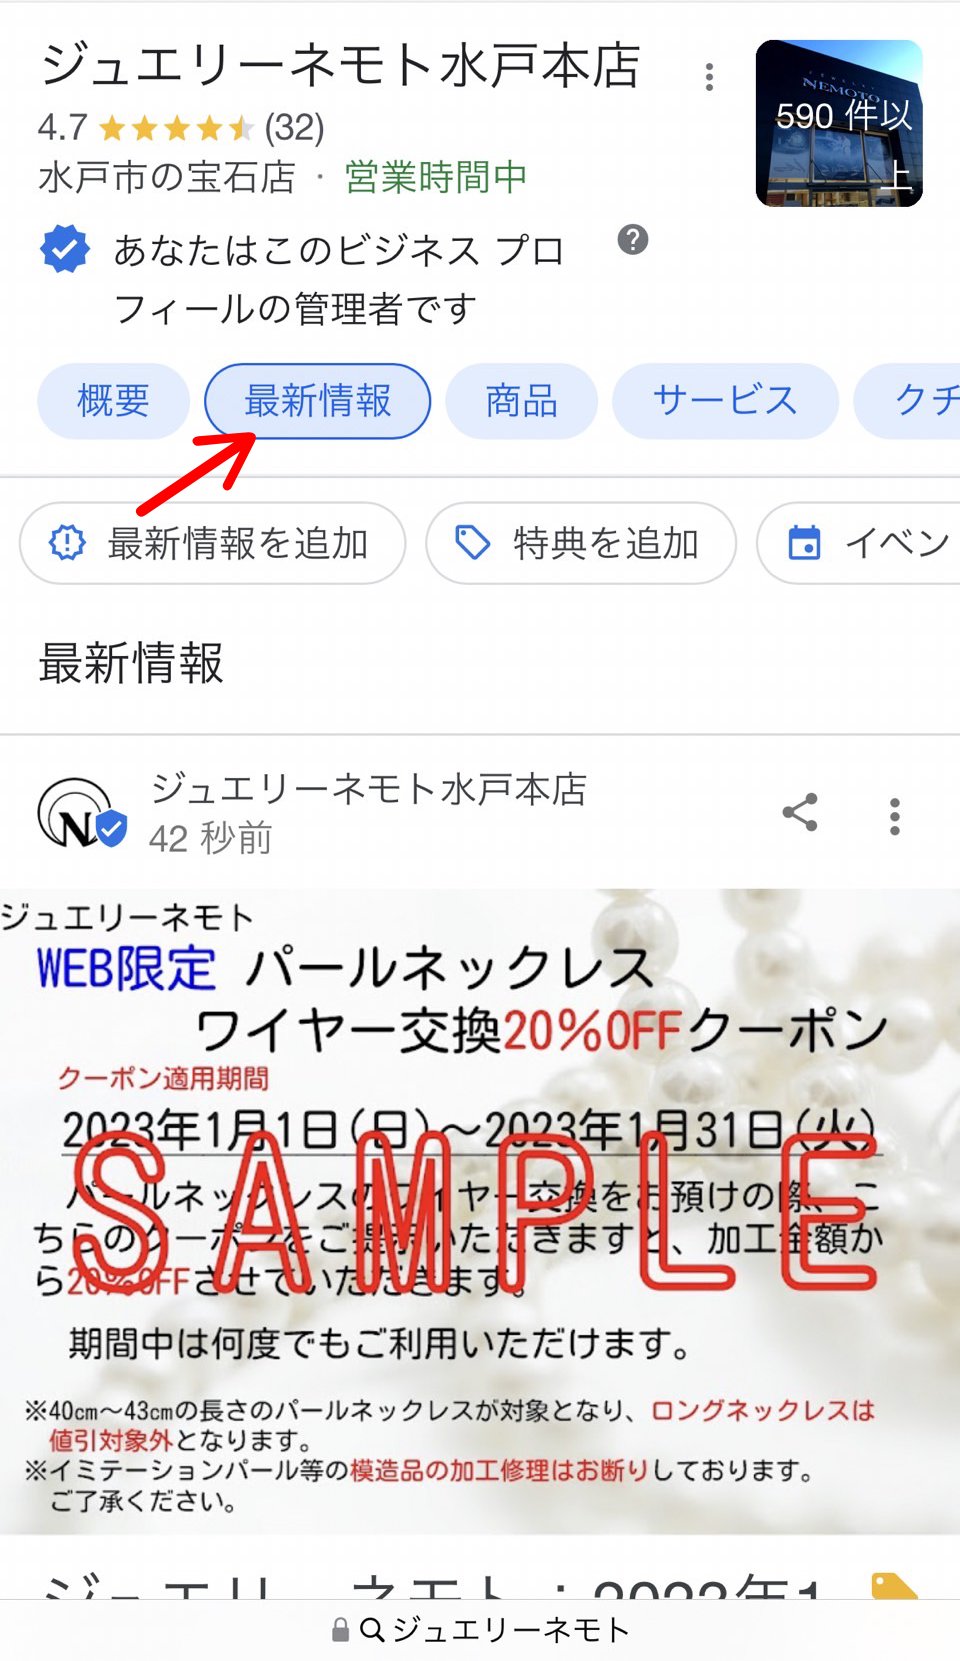Switch to the 商品 tab
960x1661 pixels.
point(521,401)
